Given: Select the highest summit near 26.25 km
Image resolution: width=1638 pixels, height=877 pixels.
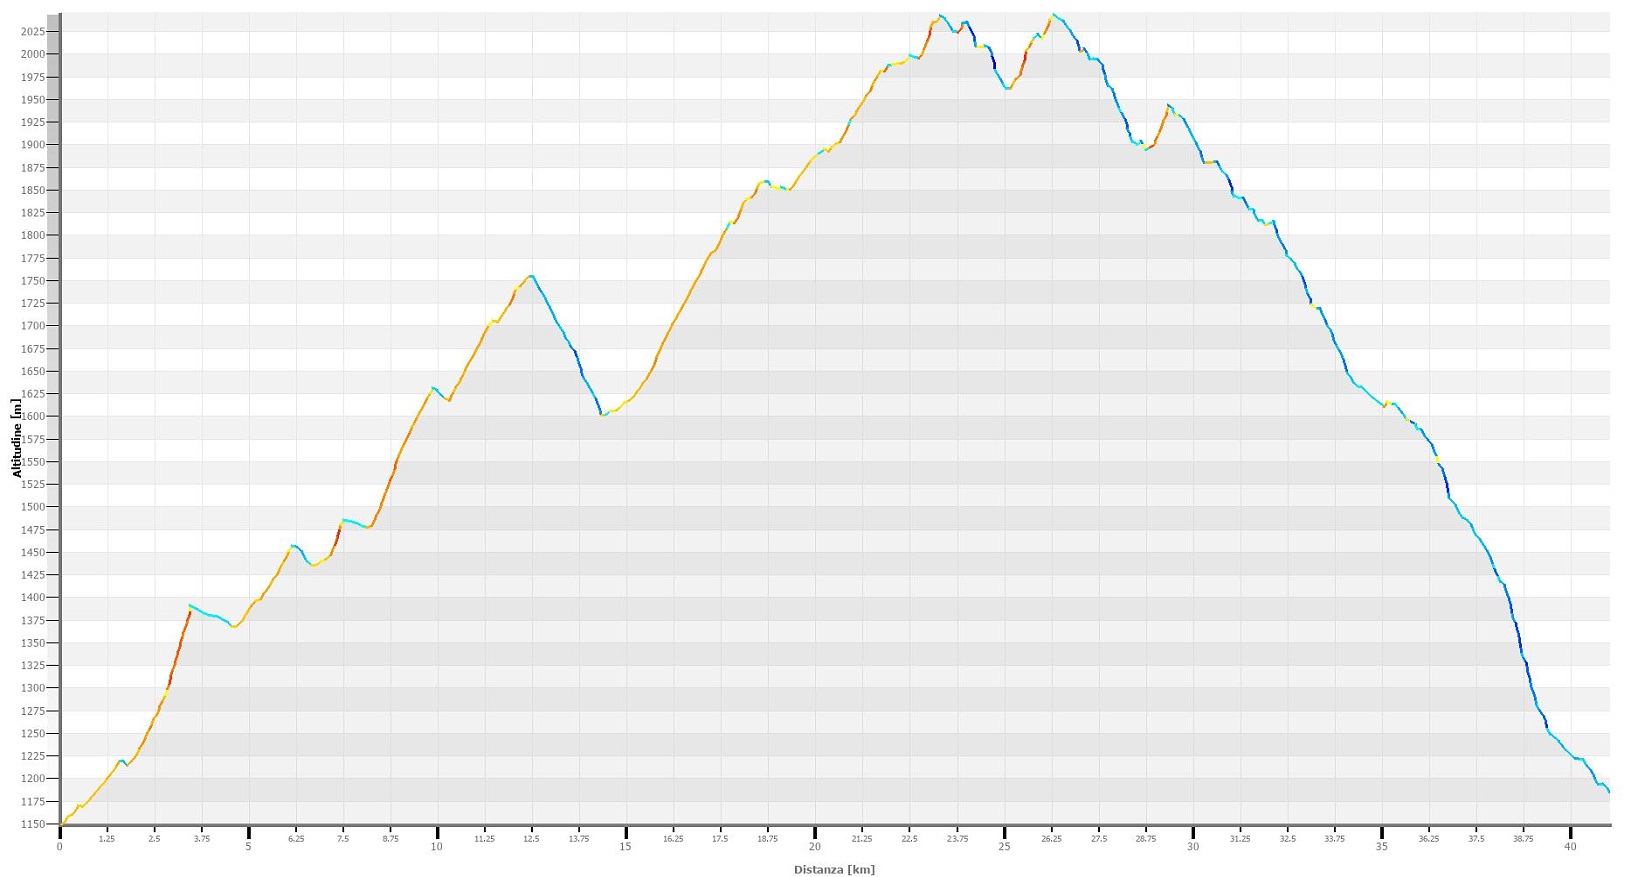Looking at the screenshot, I should click(x=1053, y=15).
